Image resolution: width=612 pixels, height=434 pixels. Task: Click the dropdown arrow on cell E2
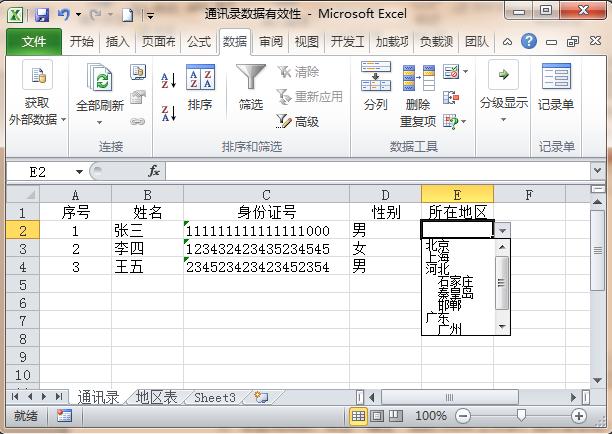point(502,229)
